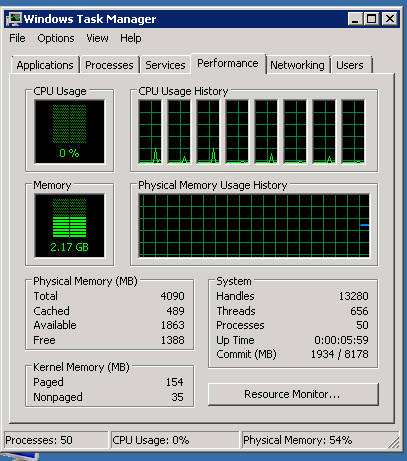Open the Help menu
407x461 pixels.
click(131, 38)
